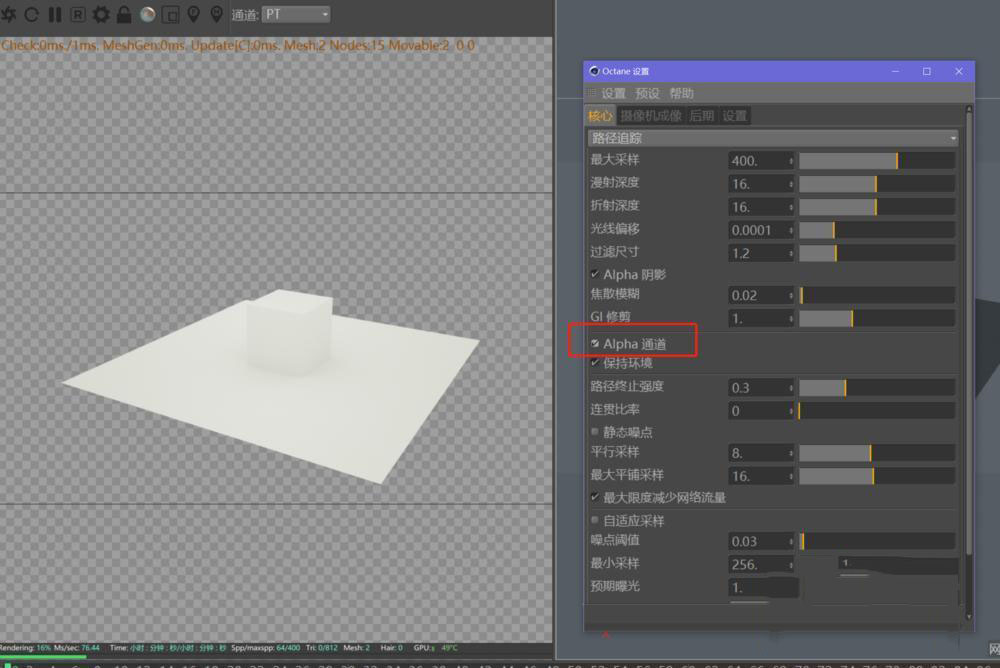This screenshot has height=668, width=1000.
Task: Switch to the 核心 tab
Action: click(x=600, y=115)
